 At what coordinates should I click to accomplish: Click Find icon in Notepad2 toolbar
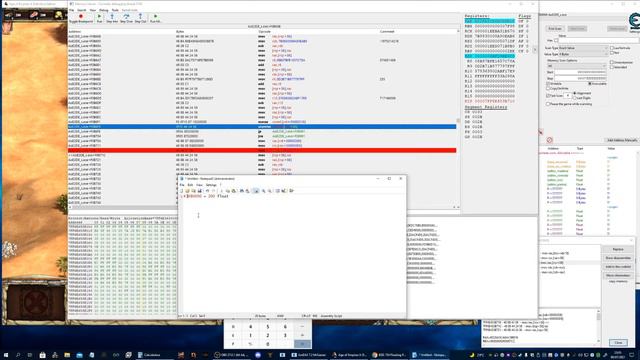coord(242,191)
